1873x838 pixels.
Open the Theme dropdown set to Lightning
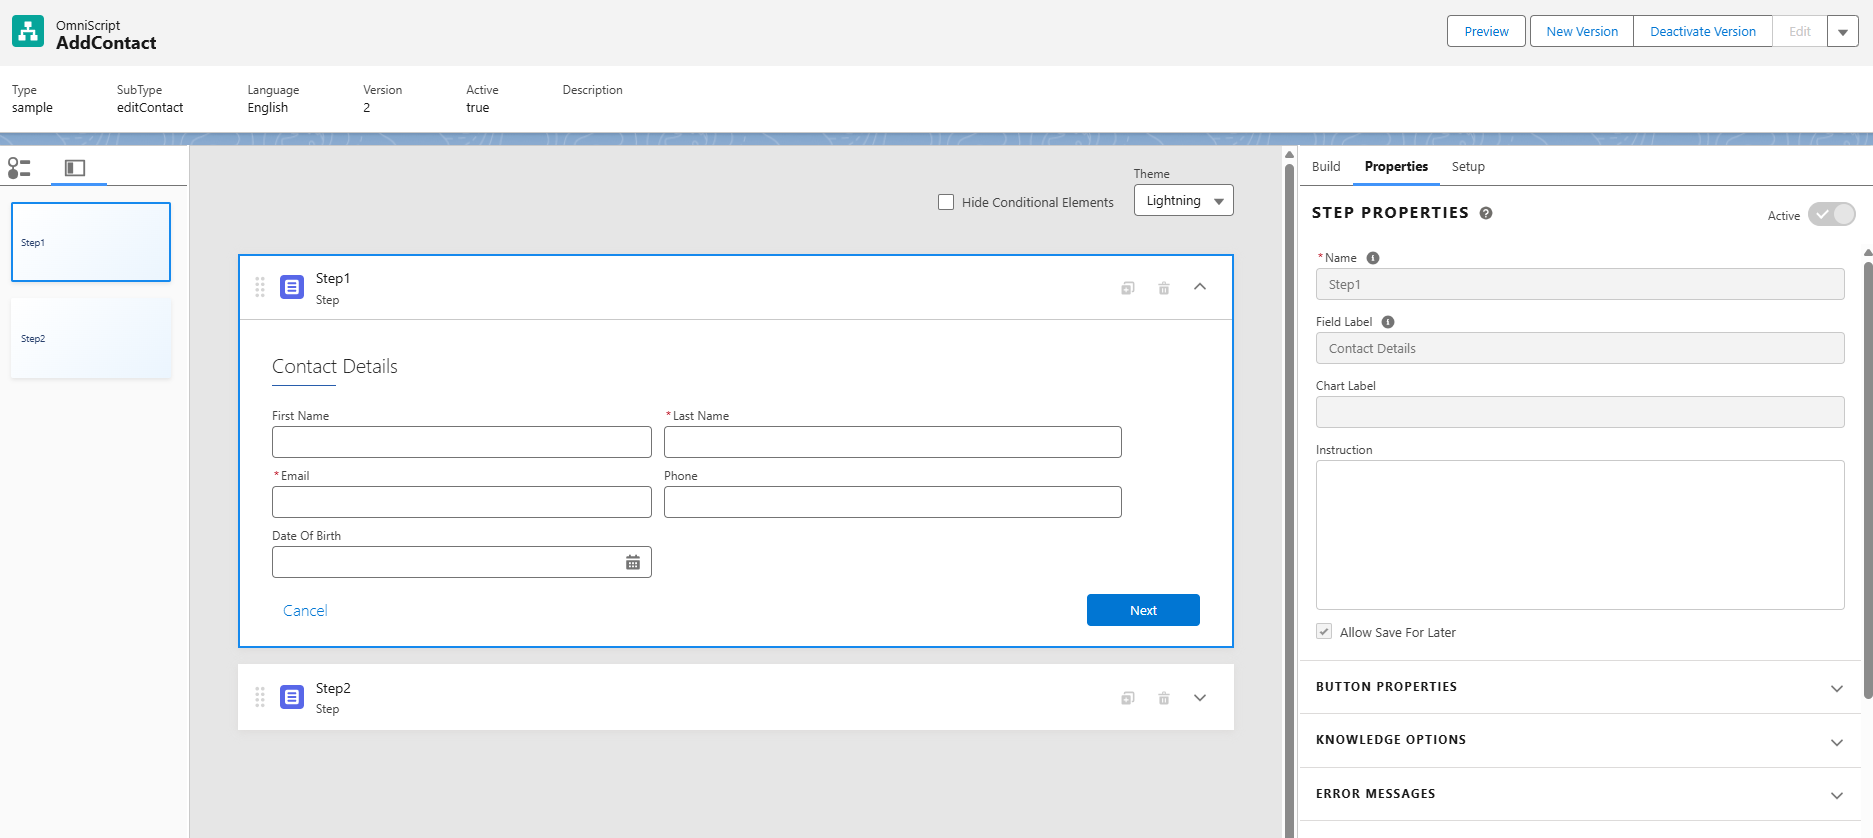1183,201
